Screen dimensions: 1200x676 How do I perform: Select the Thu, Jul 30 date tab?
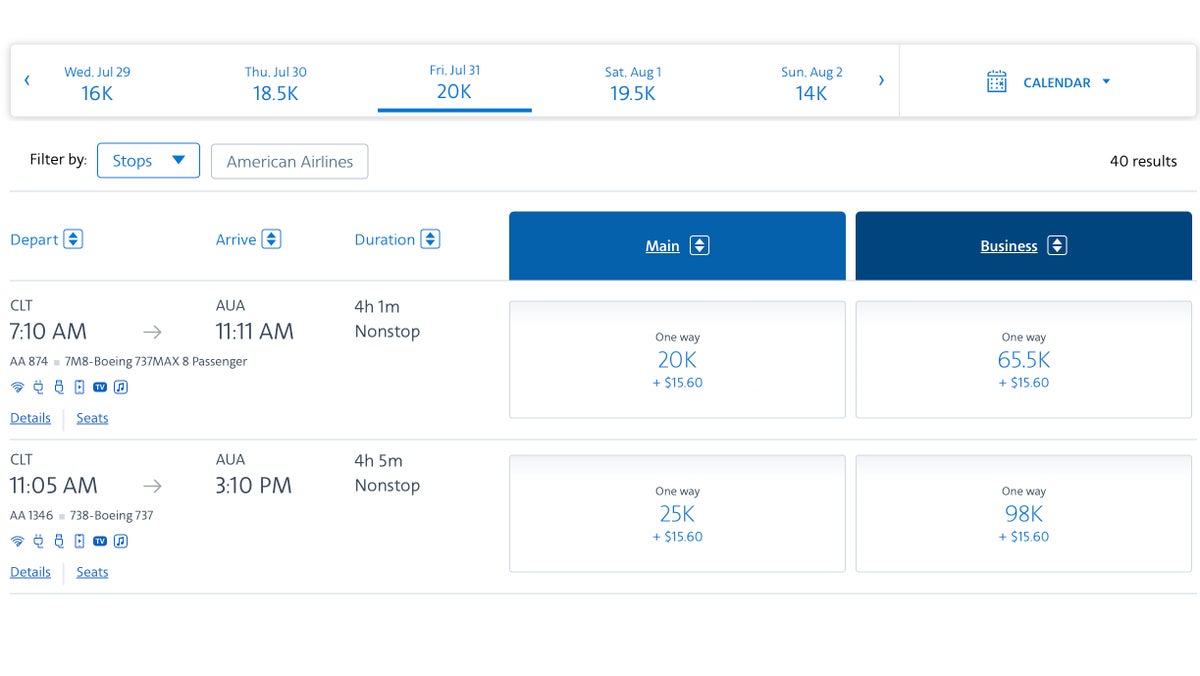point(276,82)
